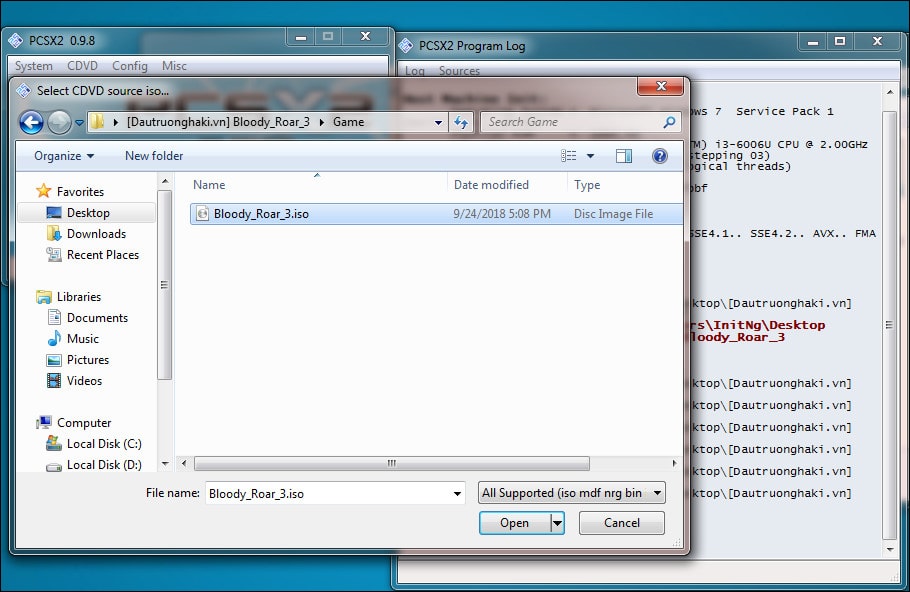Click the PCSX2 Program Log title icon
The height and width of the screenshot is (592, 910).
coord(406,45)
